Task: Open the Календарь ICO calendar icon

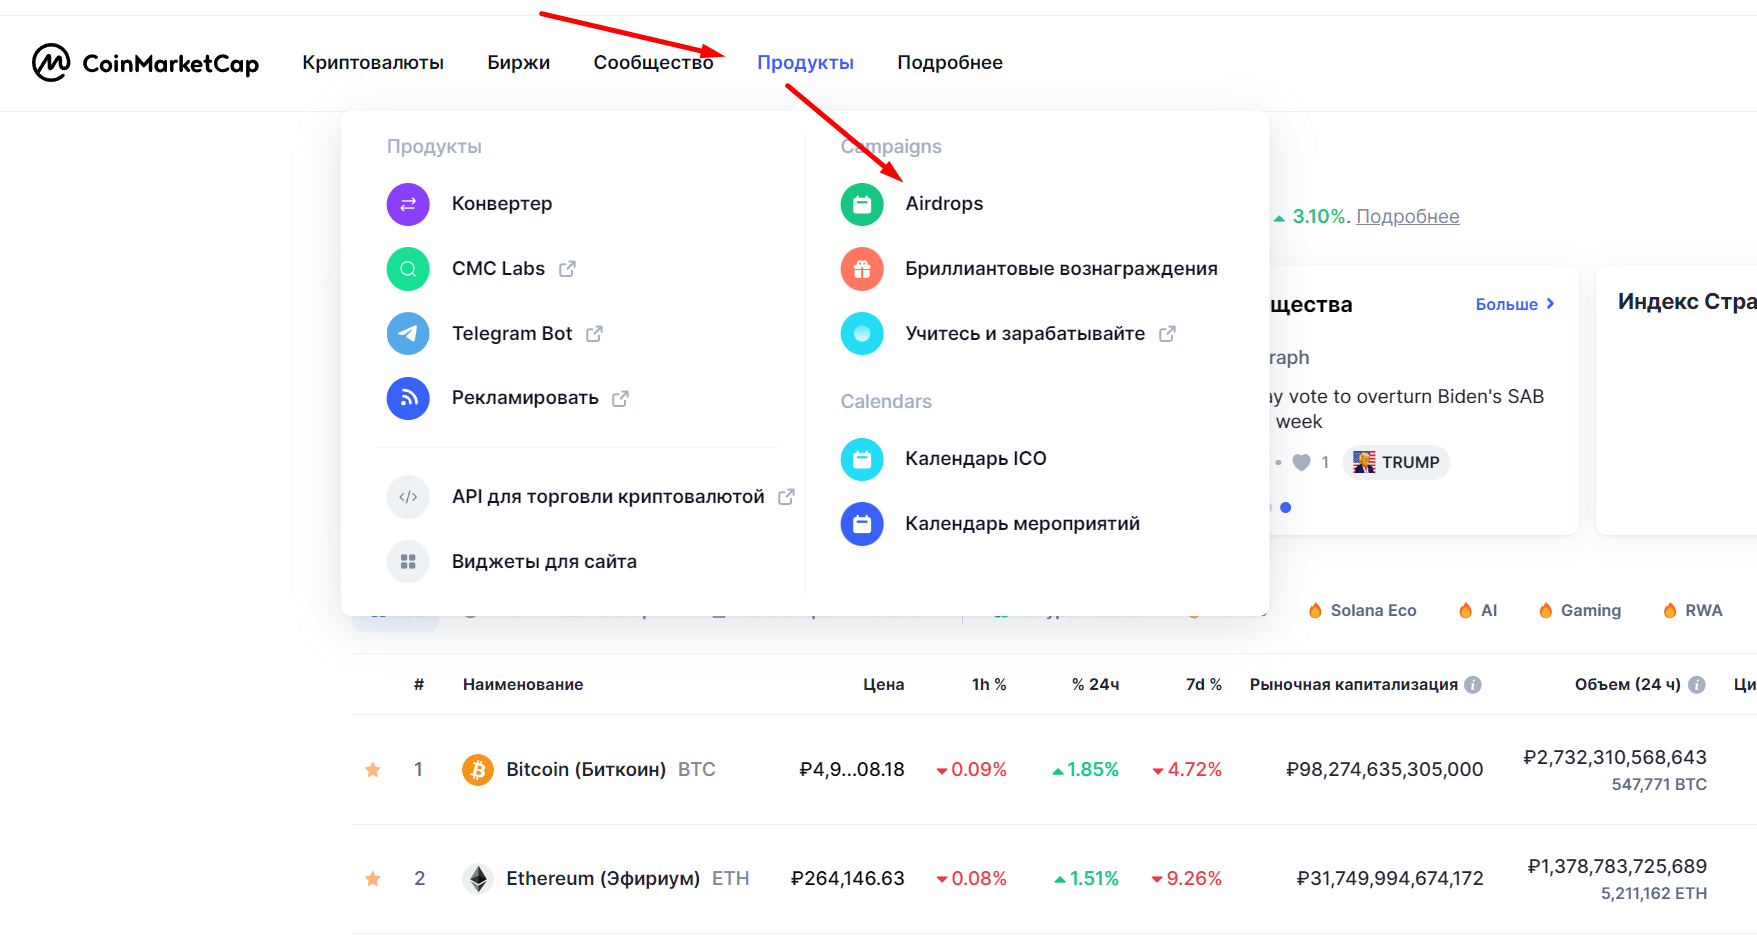Action: pos(862,459)
